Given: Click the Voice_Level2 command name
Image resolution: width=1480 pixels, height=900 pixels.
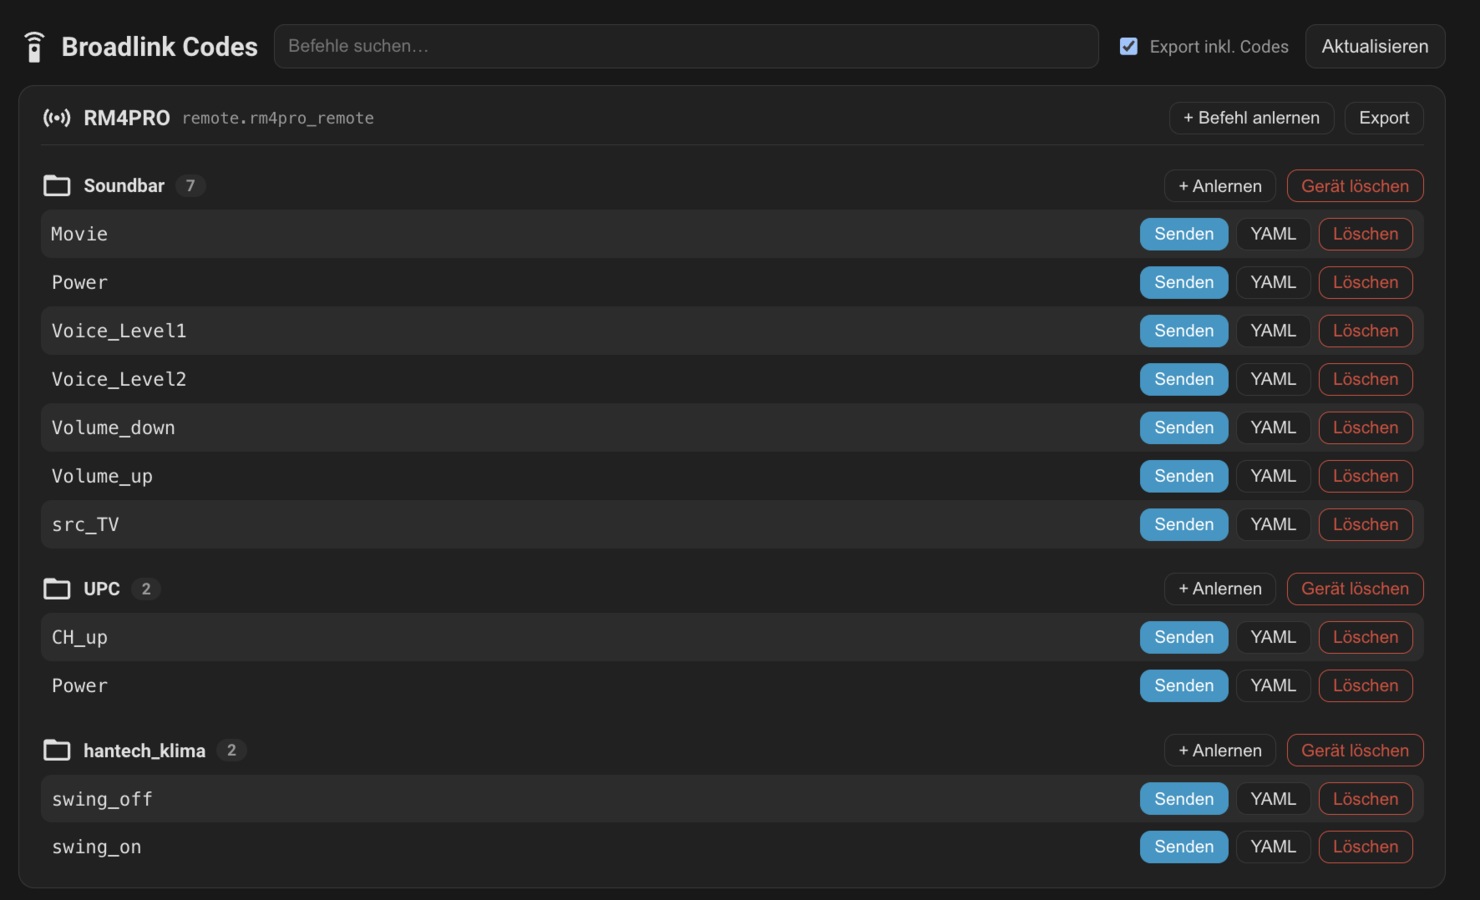Looking at the screenshot, I should pyautogui.click(x=119, y=379).
